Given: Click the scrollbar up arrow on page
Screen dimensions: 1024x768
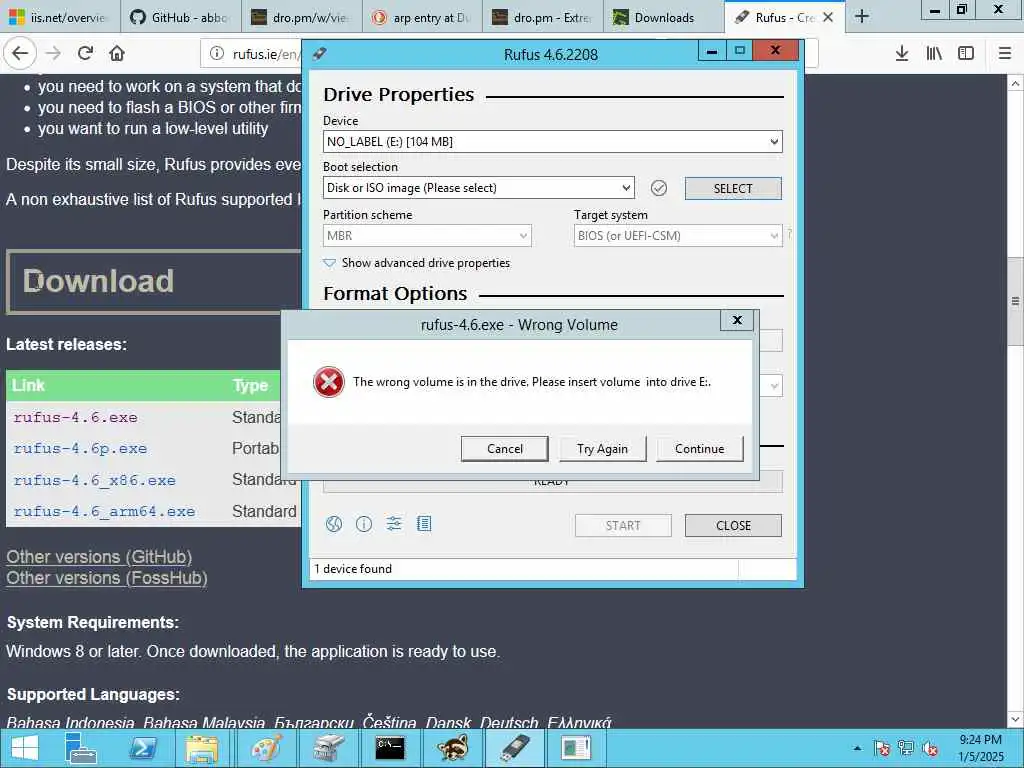Looking at the screenshot, I should click(1015, 84).
